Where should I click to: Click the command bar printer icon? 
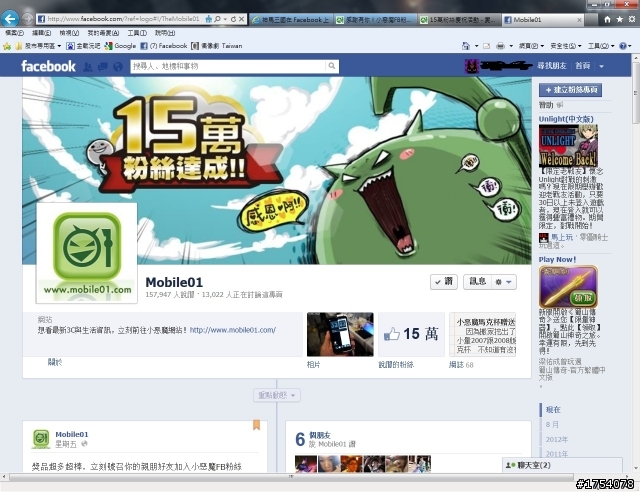coord(500,46)
